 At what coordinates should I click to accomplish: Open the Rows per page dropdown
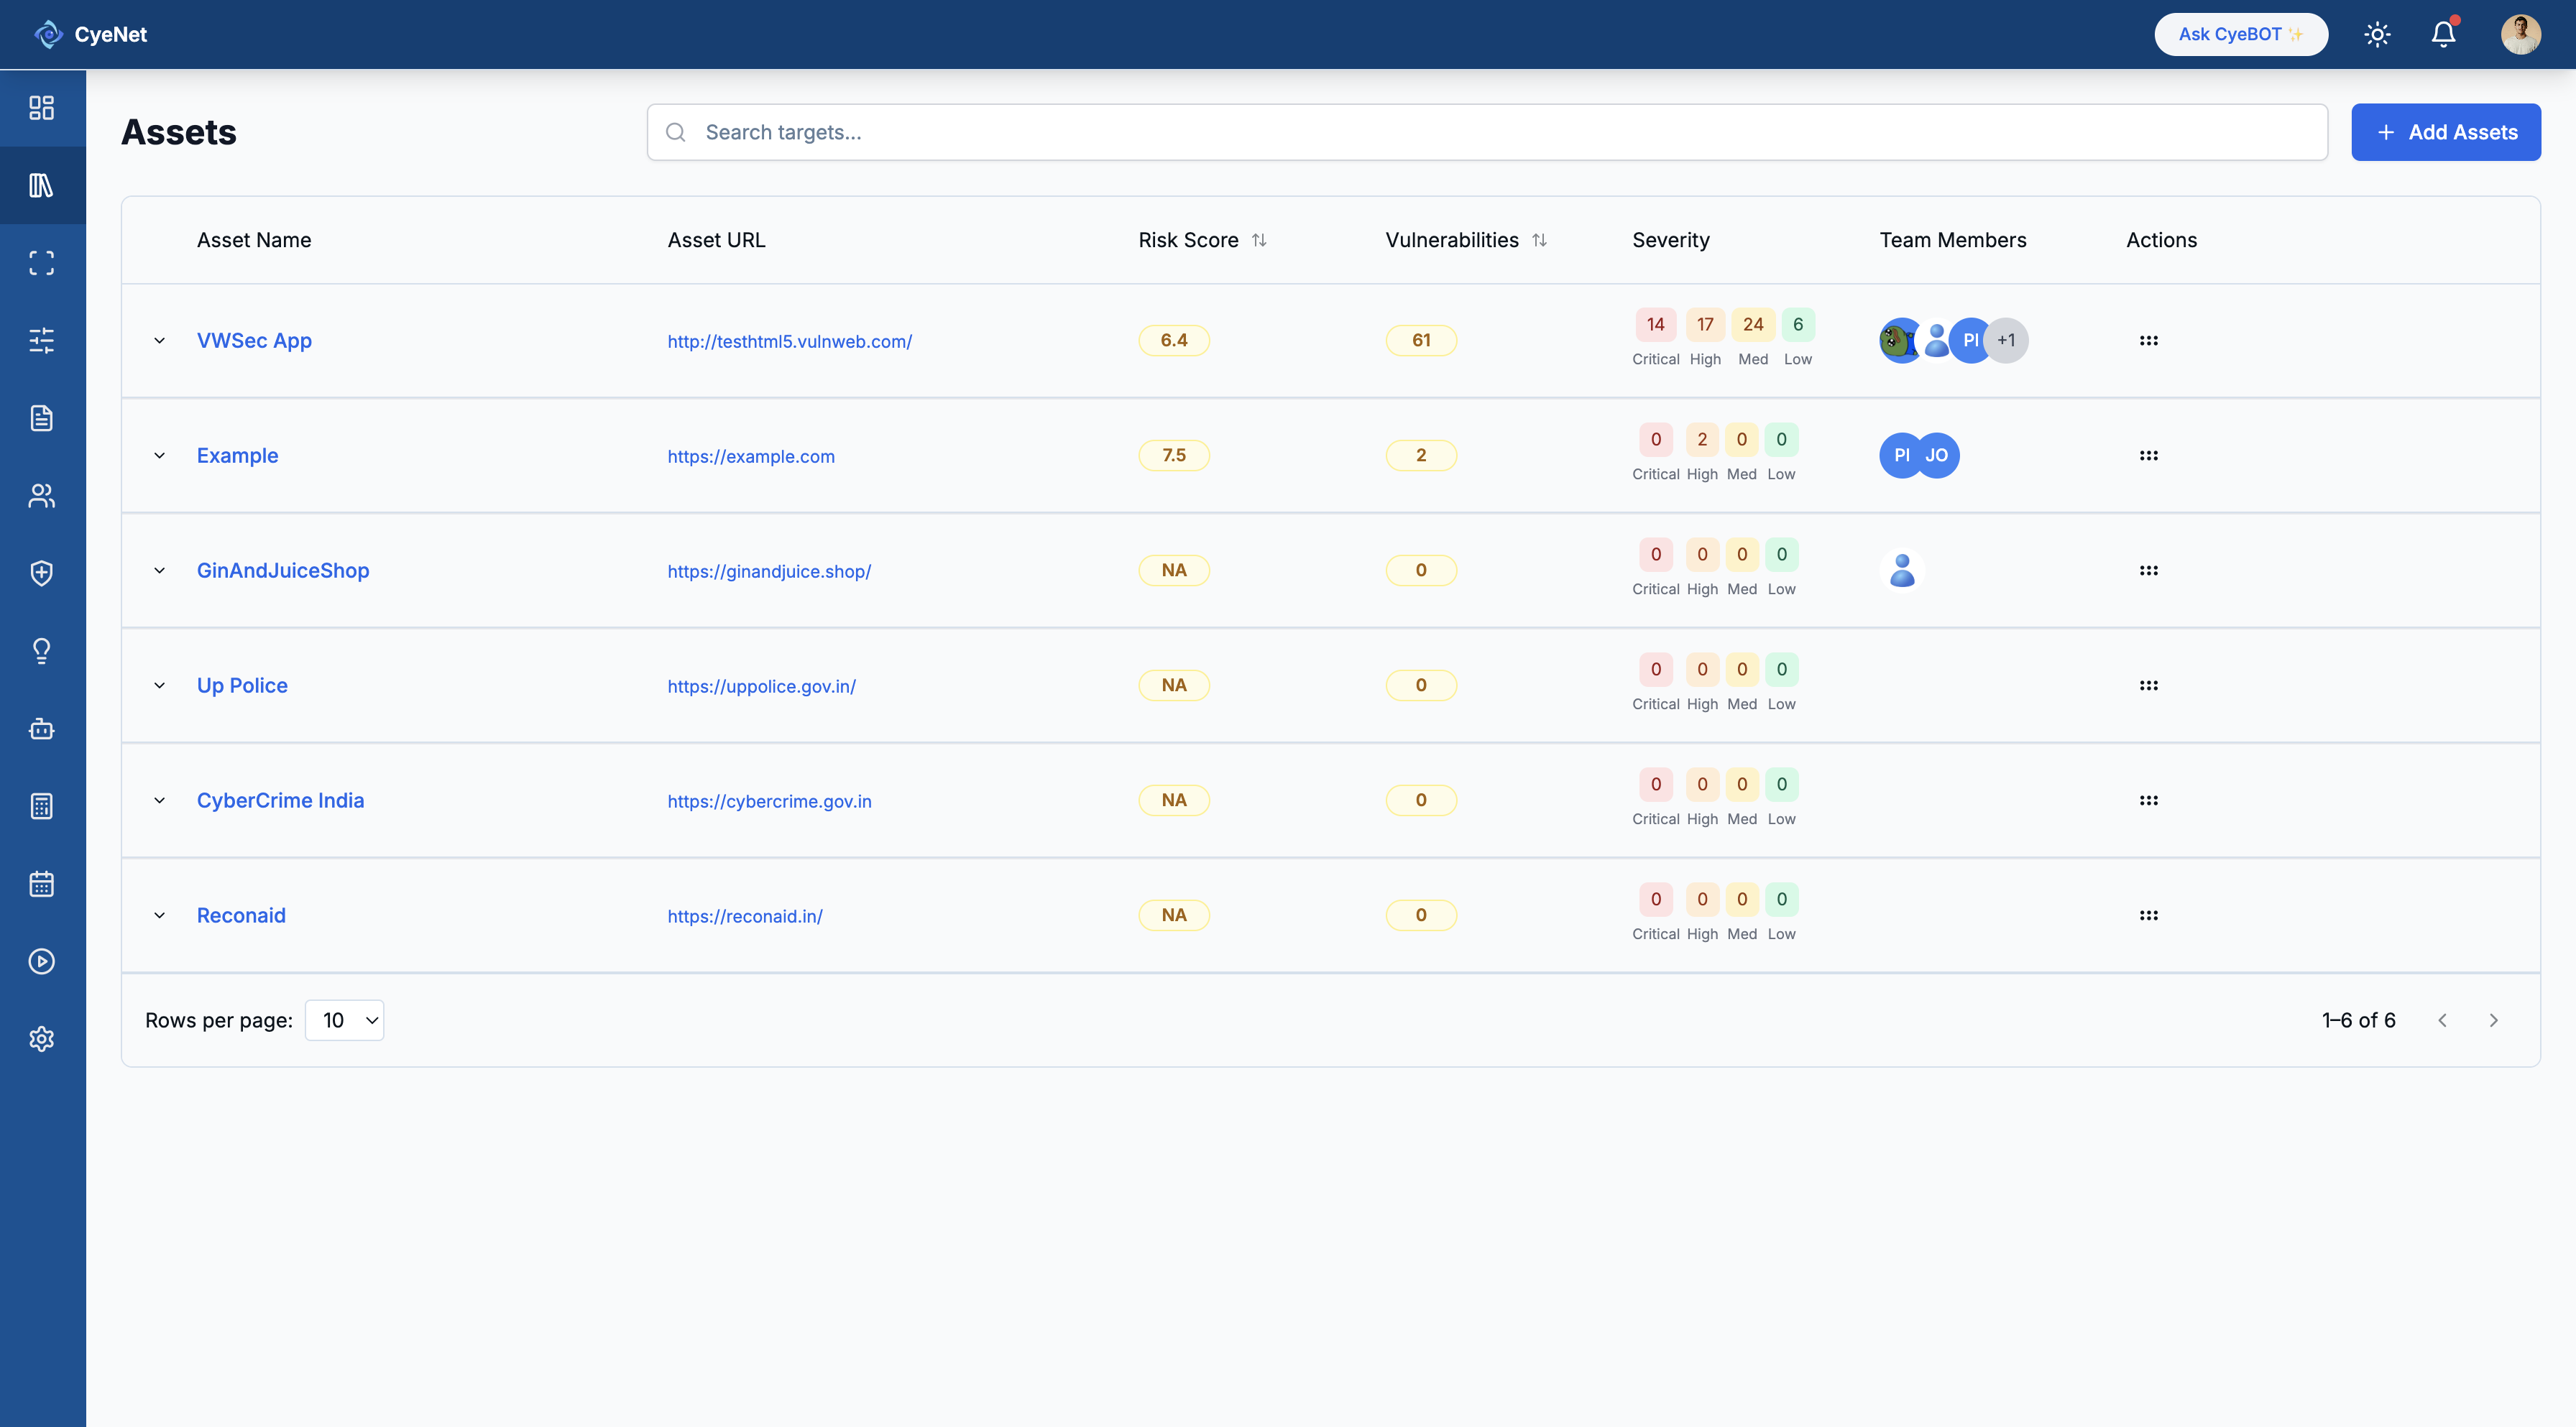click(x=344, y=1020)
